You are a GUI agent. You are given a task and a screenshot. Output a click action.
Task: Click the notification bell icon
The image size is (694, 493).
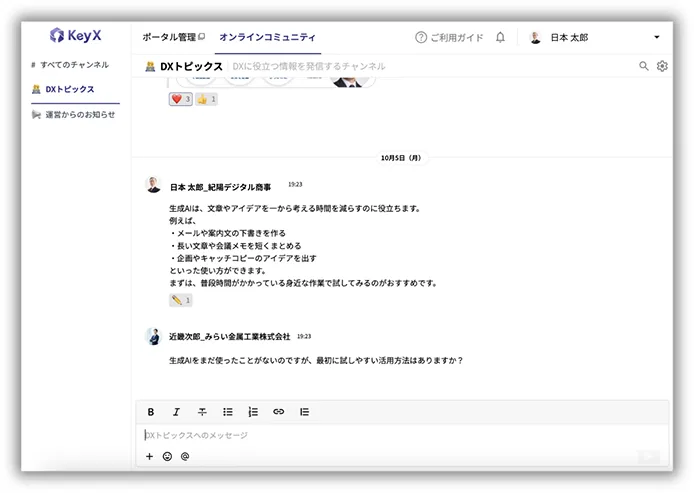point(500,37)
